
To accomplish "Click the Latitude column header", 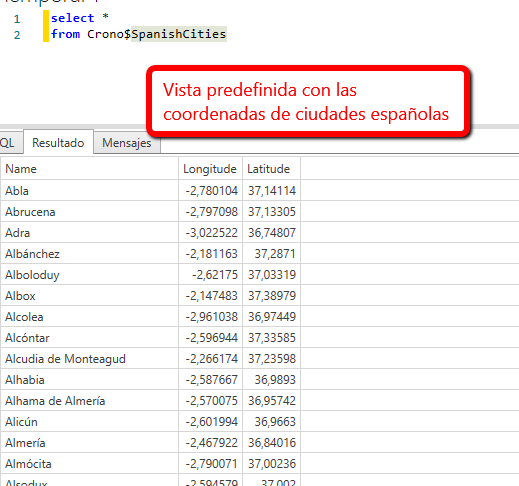I will (x=271, y=169).
